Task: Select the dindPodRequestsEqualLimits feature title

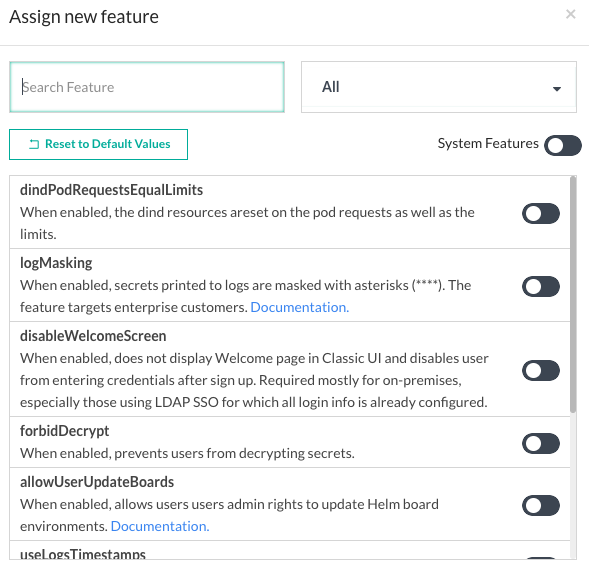Action: tap(112, 190)
